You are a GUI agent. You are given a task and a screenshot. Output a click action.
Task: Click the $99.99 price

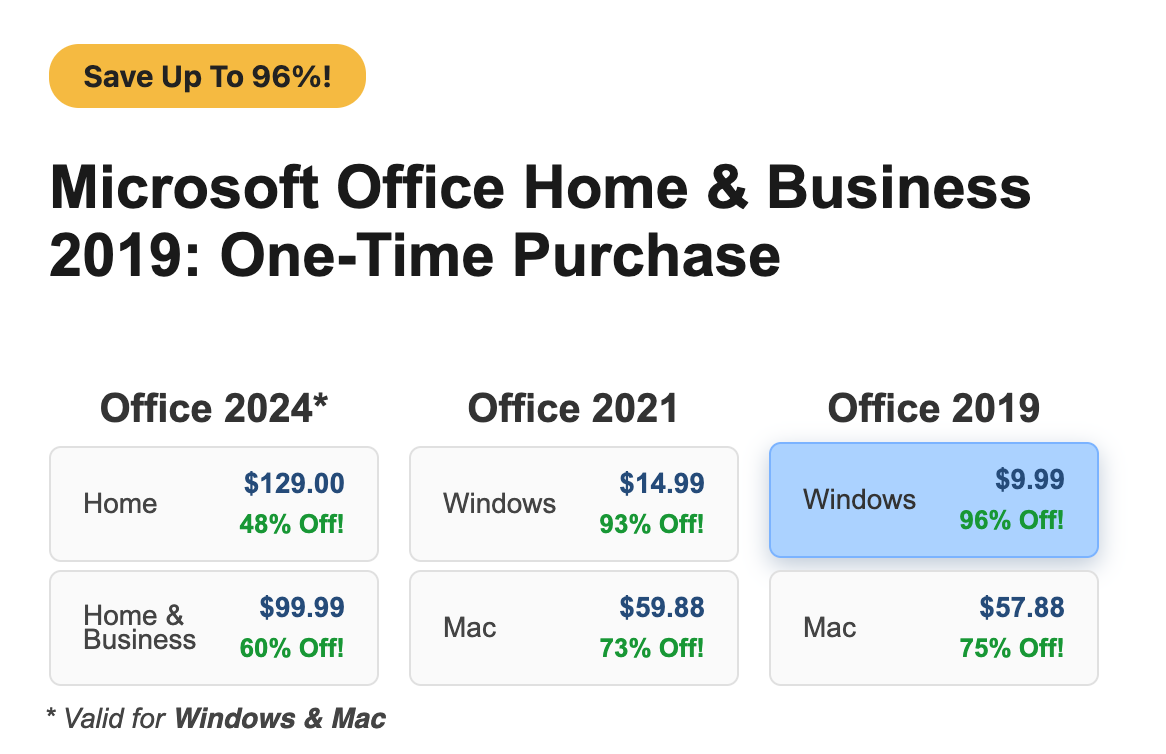[x=302, y=607]
